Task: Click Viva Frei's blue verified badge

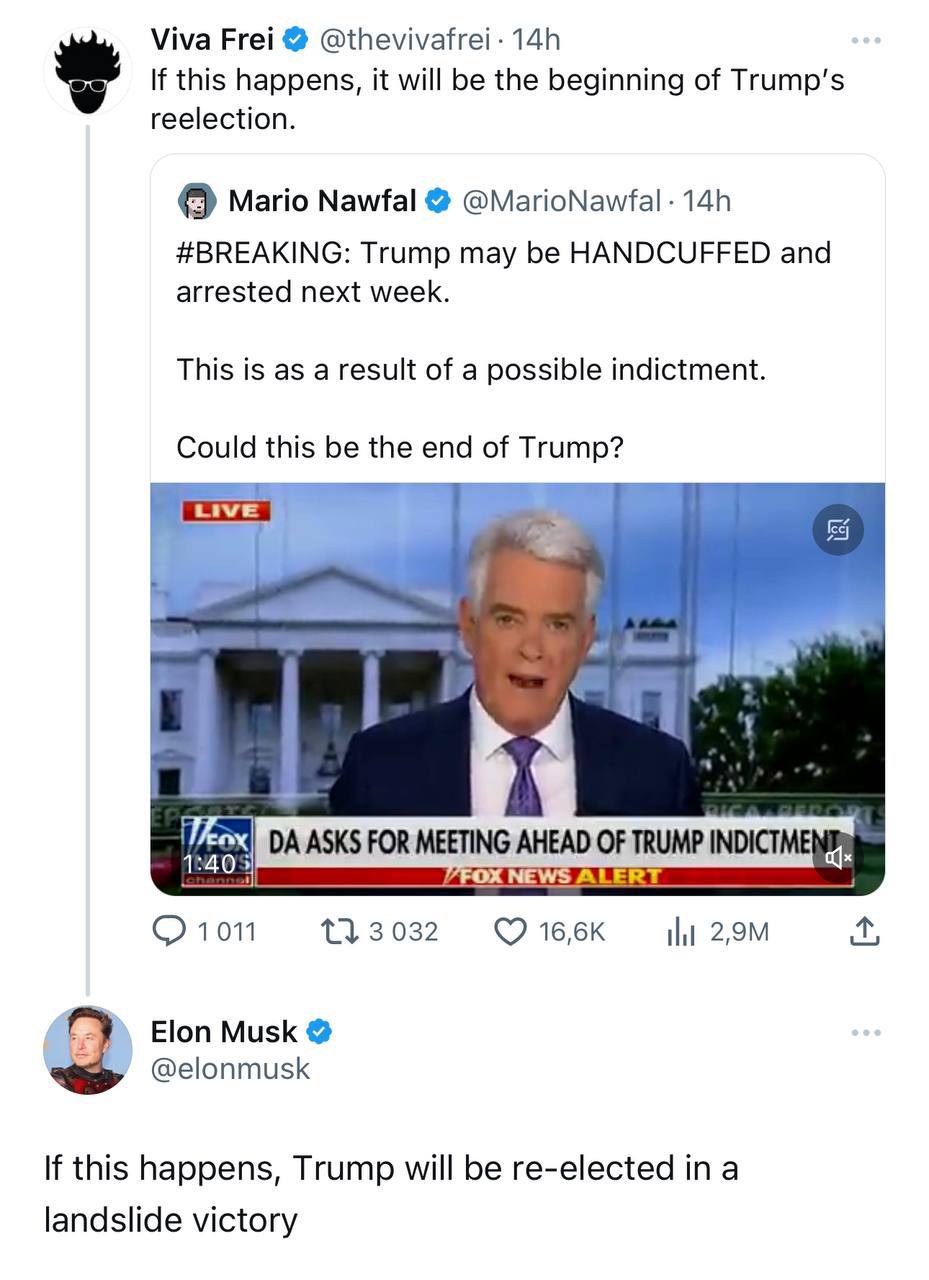Action: [295, 40]
